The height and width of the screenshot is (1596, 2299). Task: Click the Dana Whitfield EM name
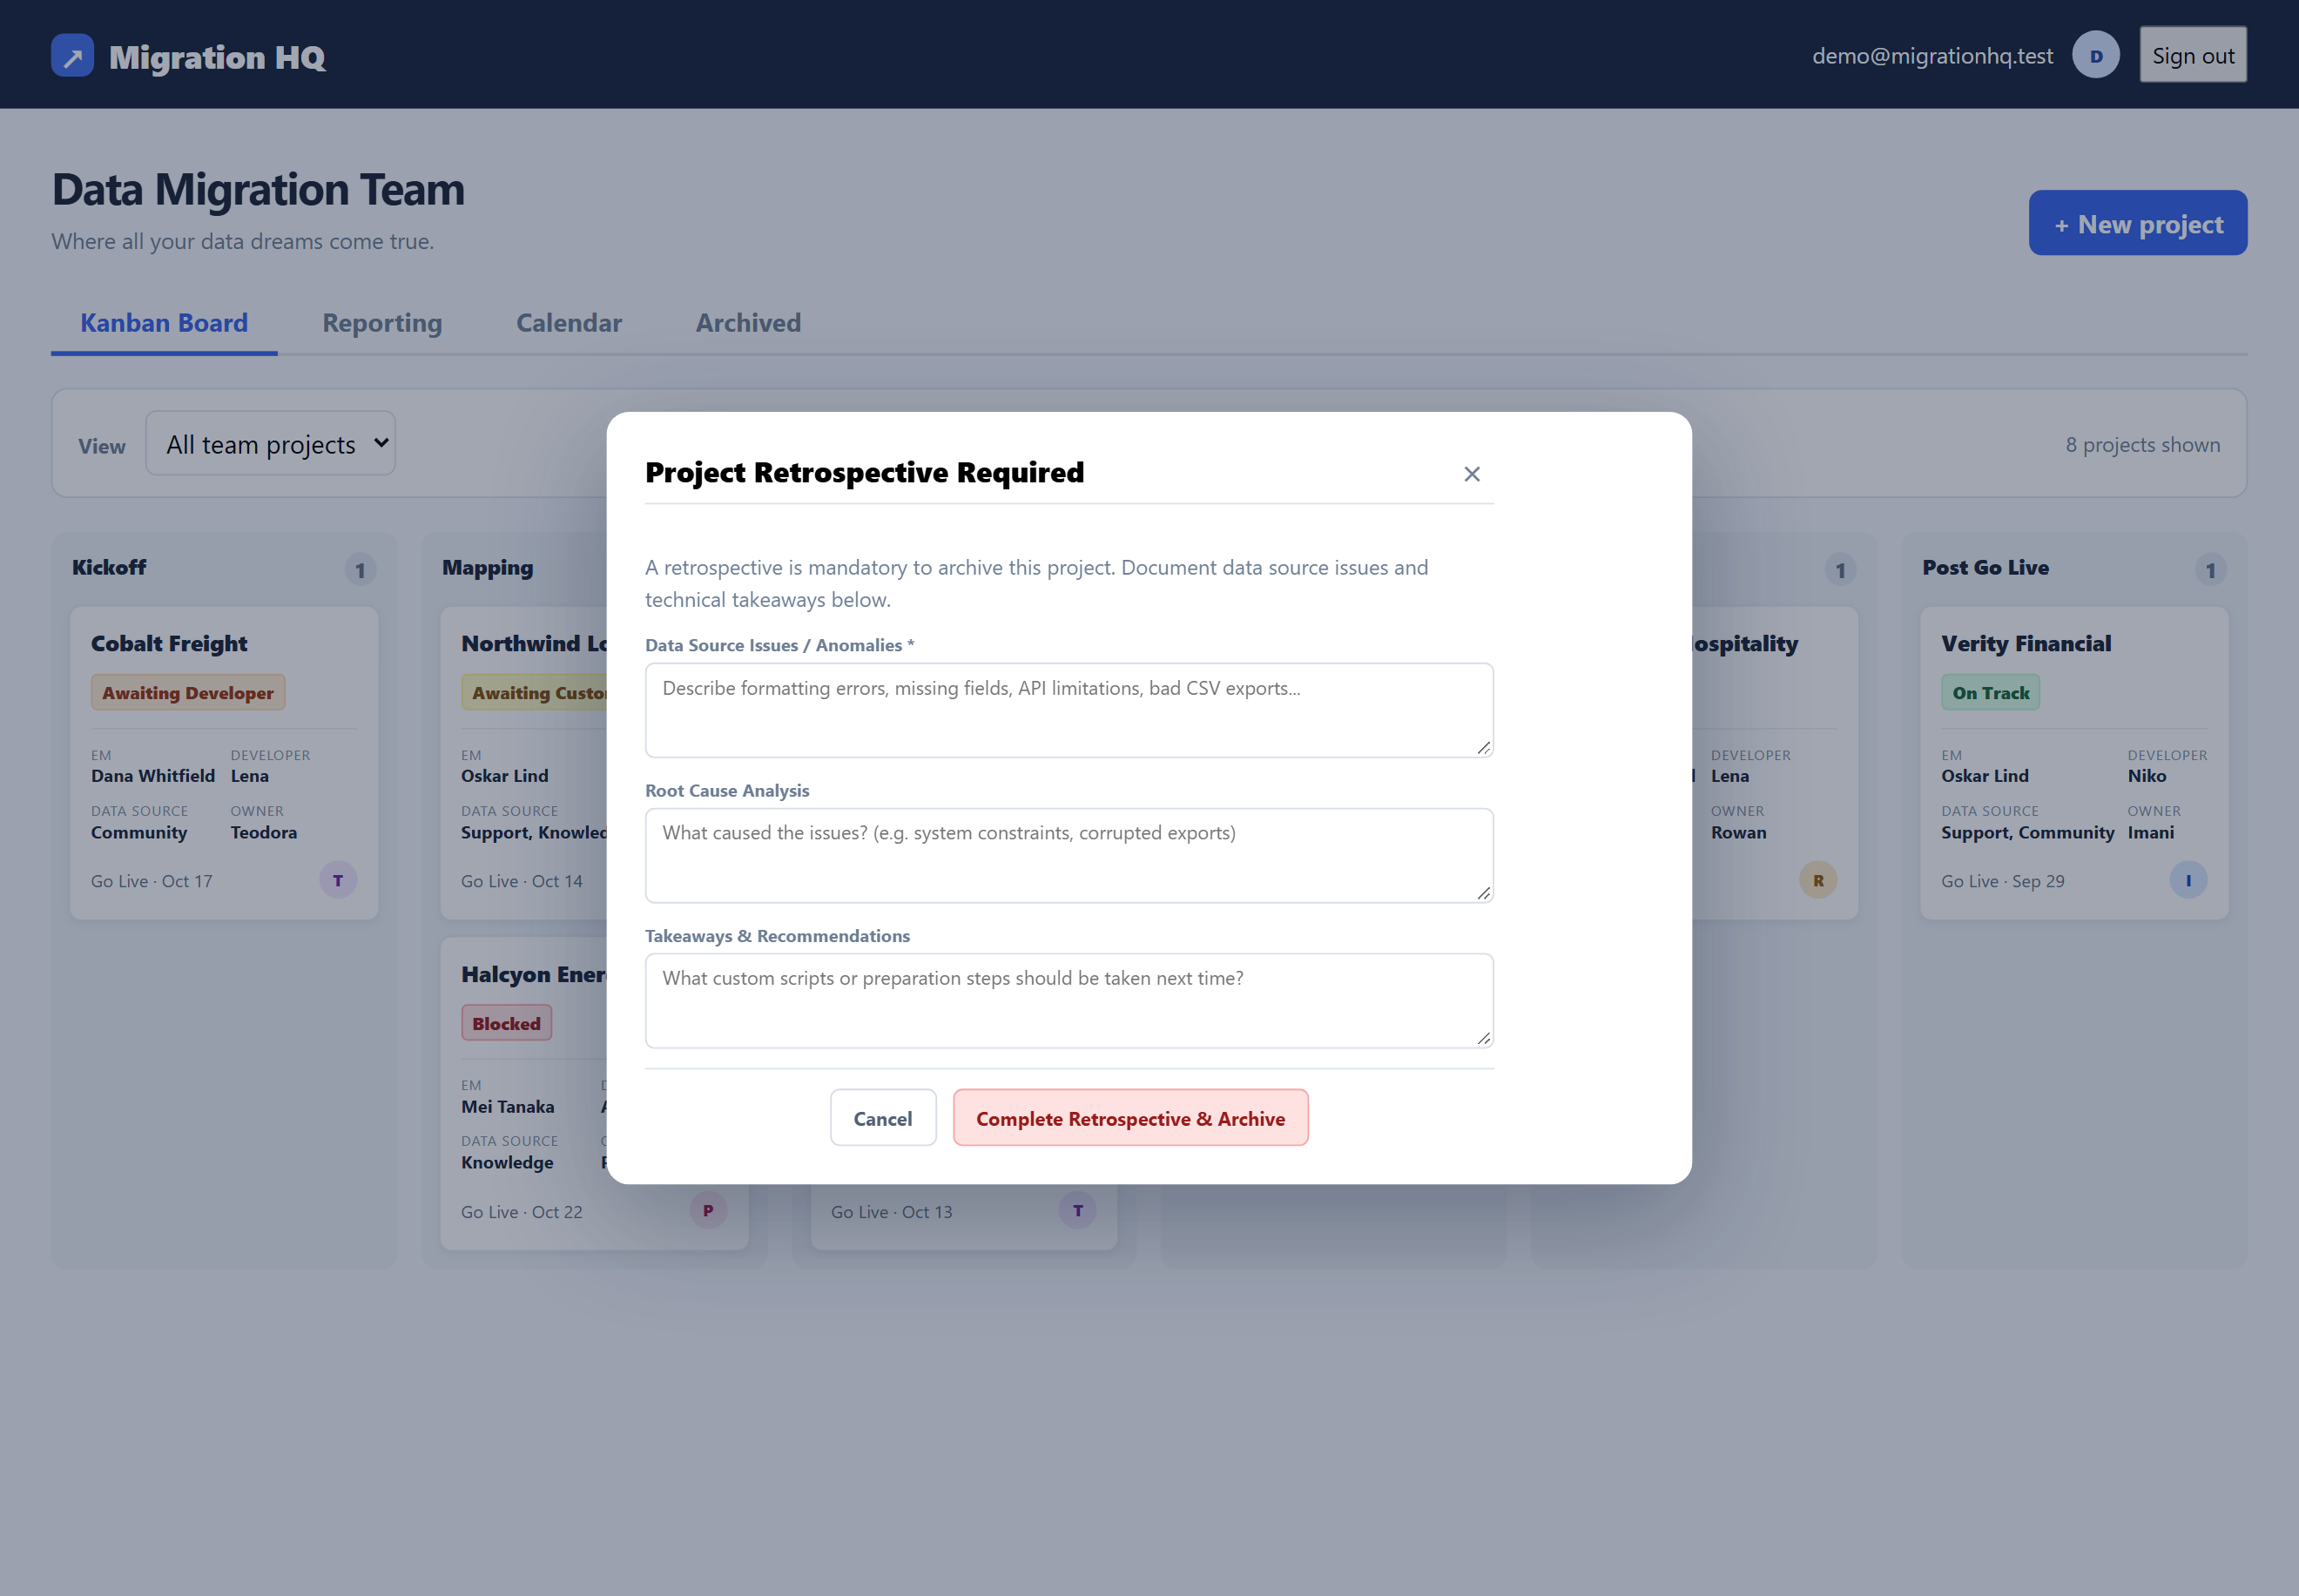[x=153, y=776]
